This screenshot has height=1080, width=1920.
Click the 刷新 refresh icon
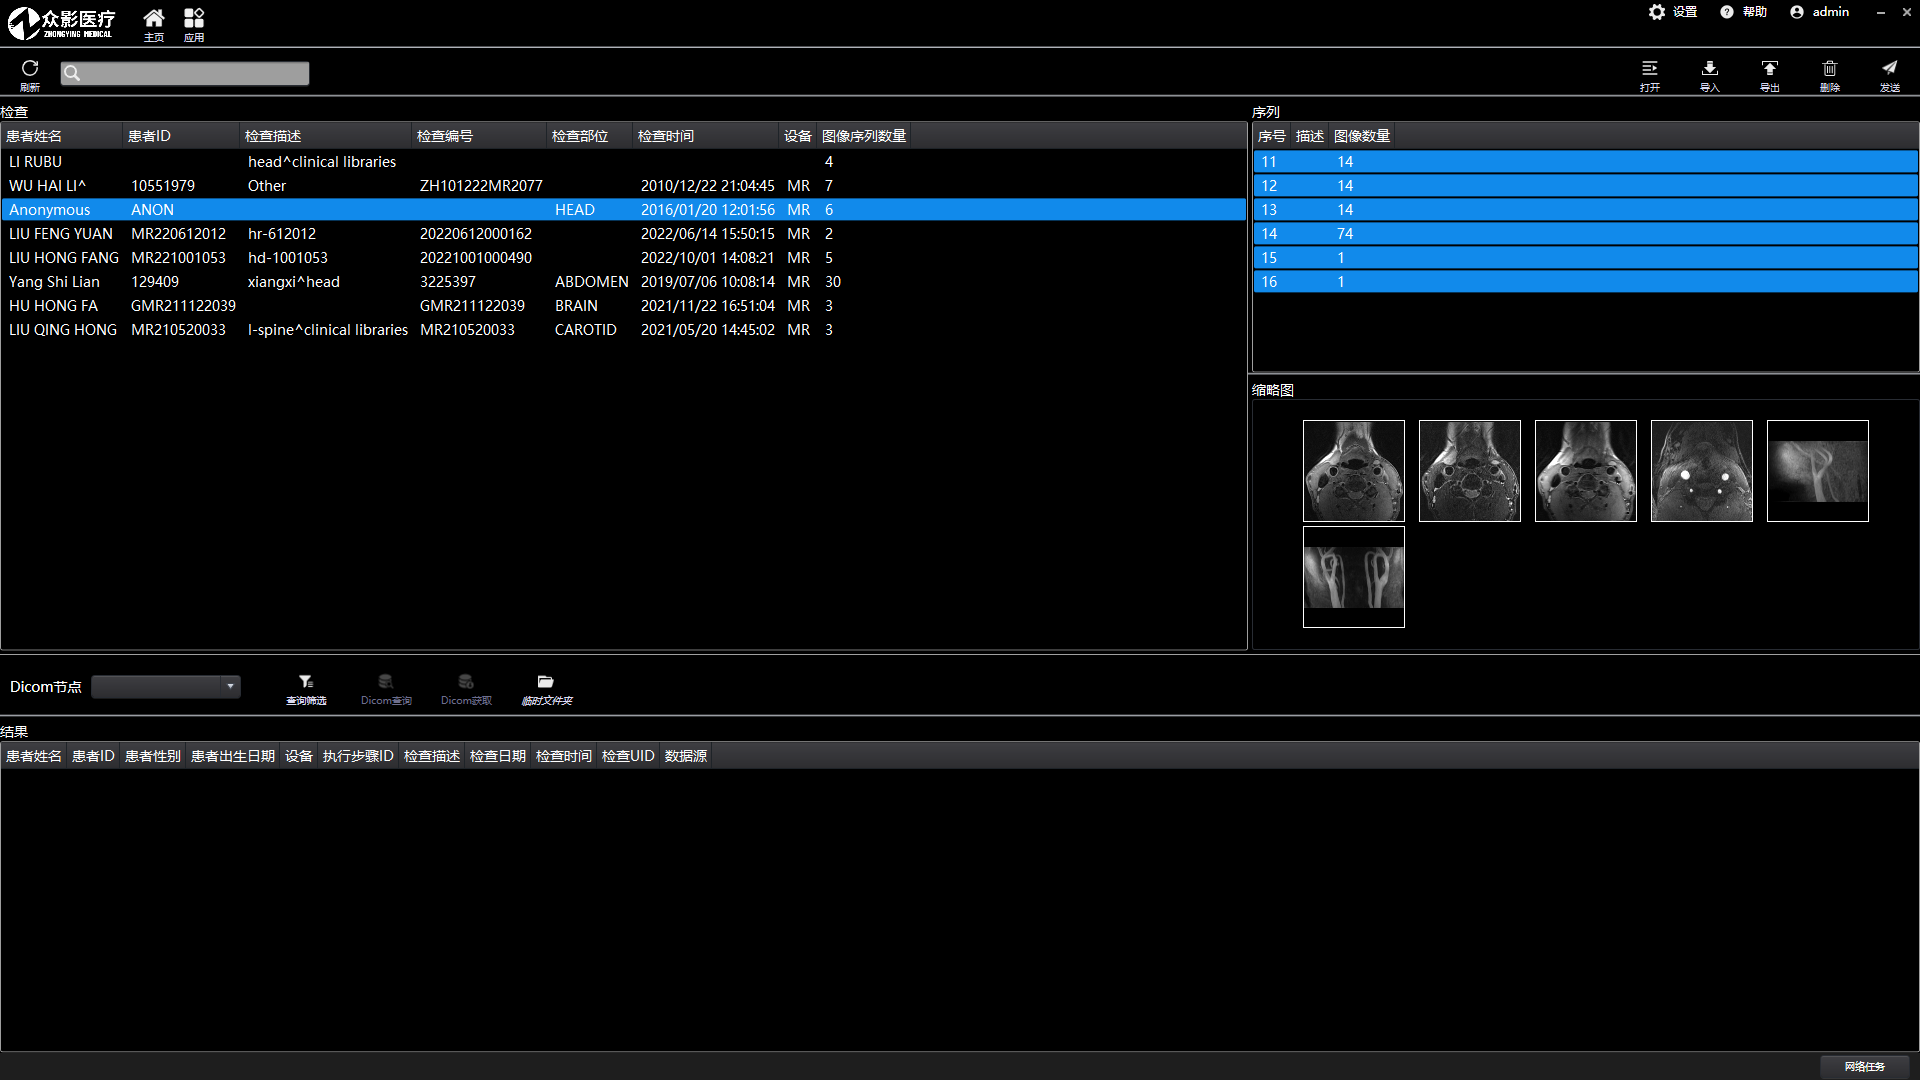[30, 75]
